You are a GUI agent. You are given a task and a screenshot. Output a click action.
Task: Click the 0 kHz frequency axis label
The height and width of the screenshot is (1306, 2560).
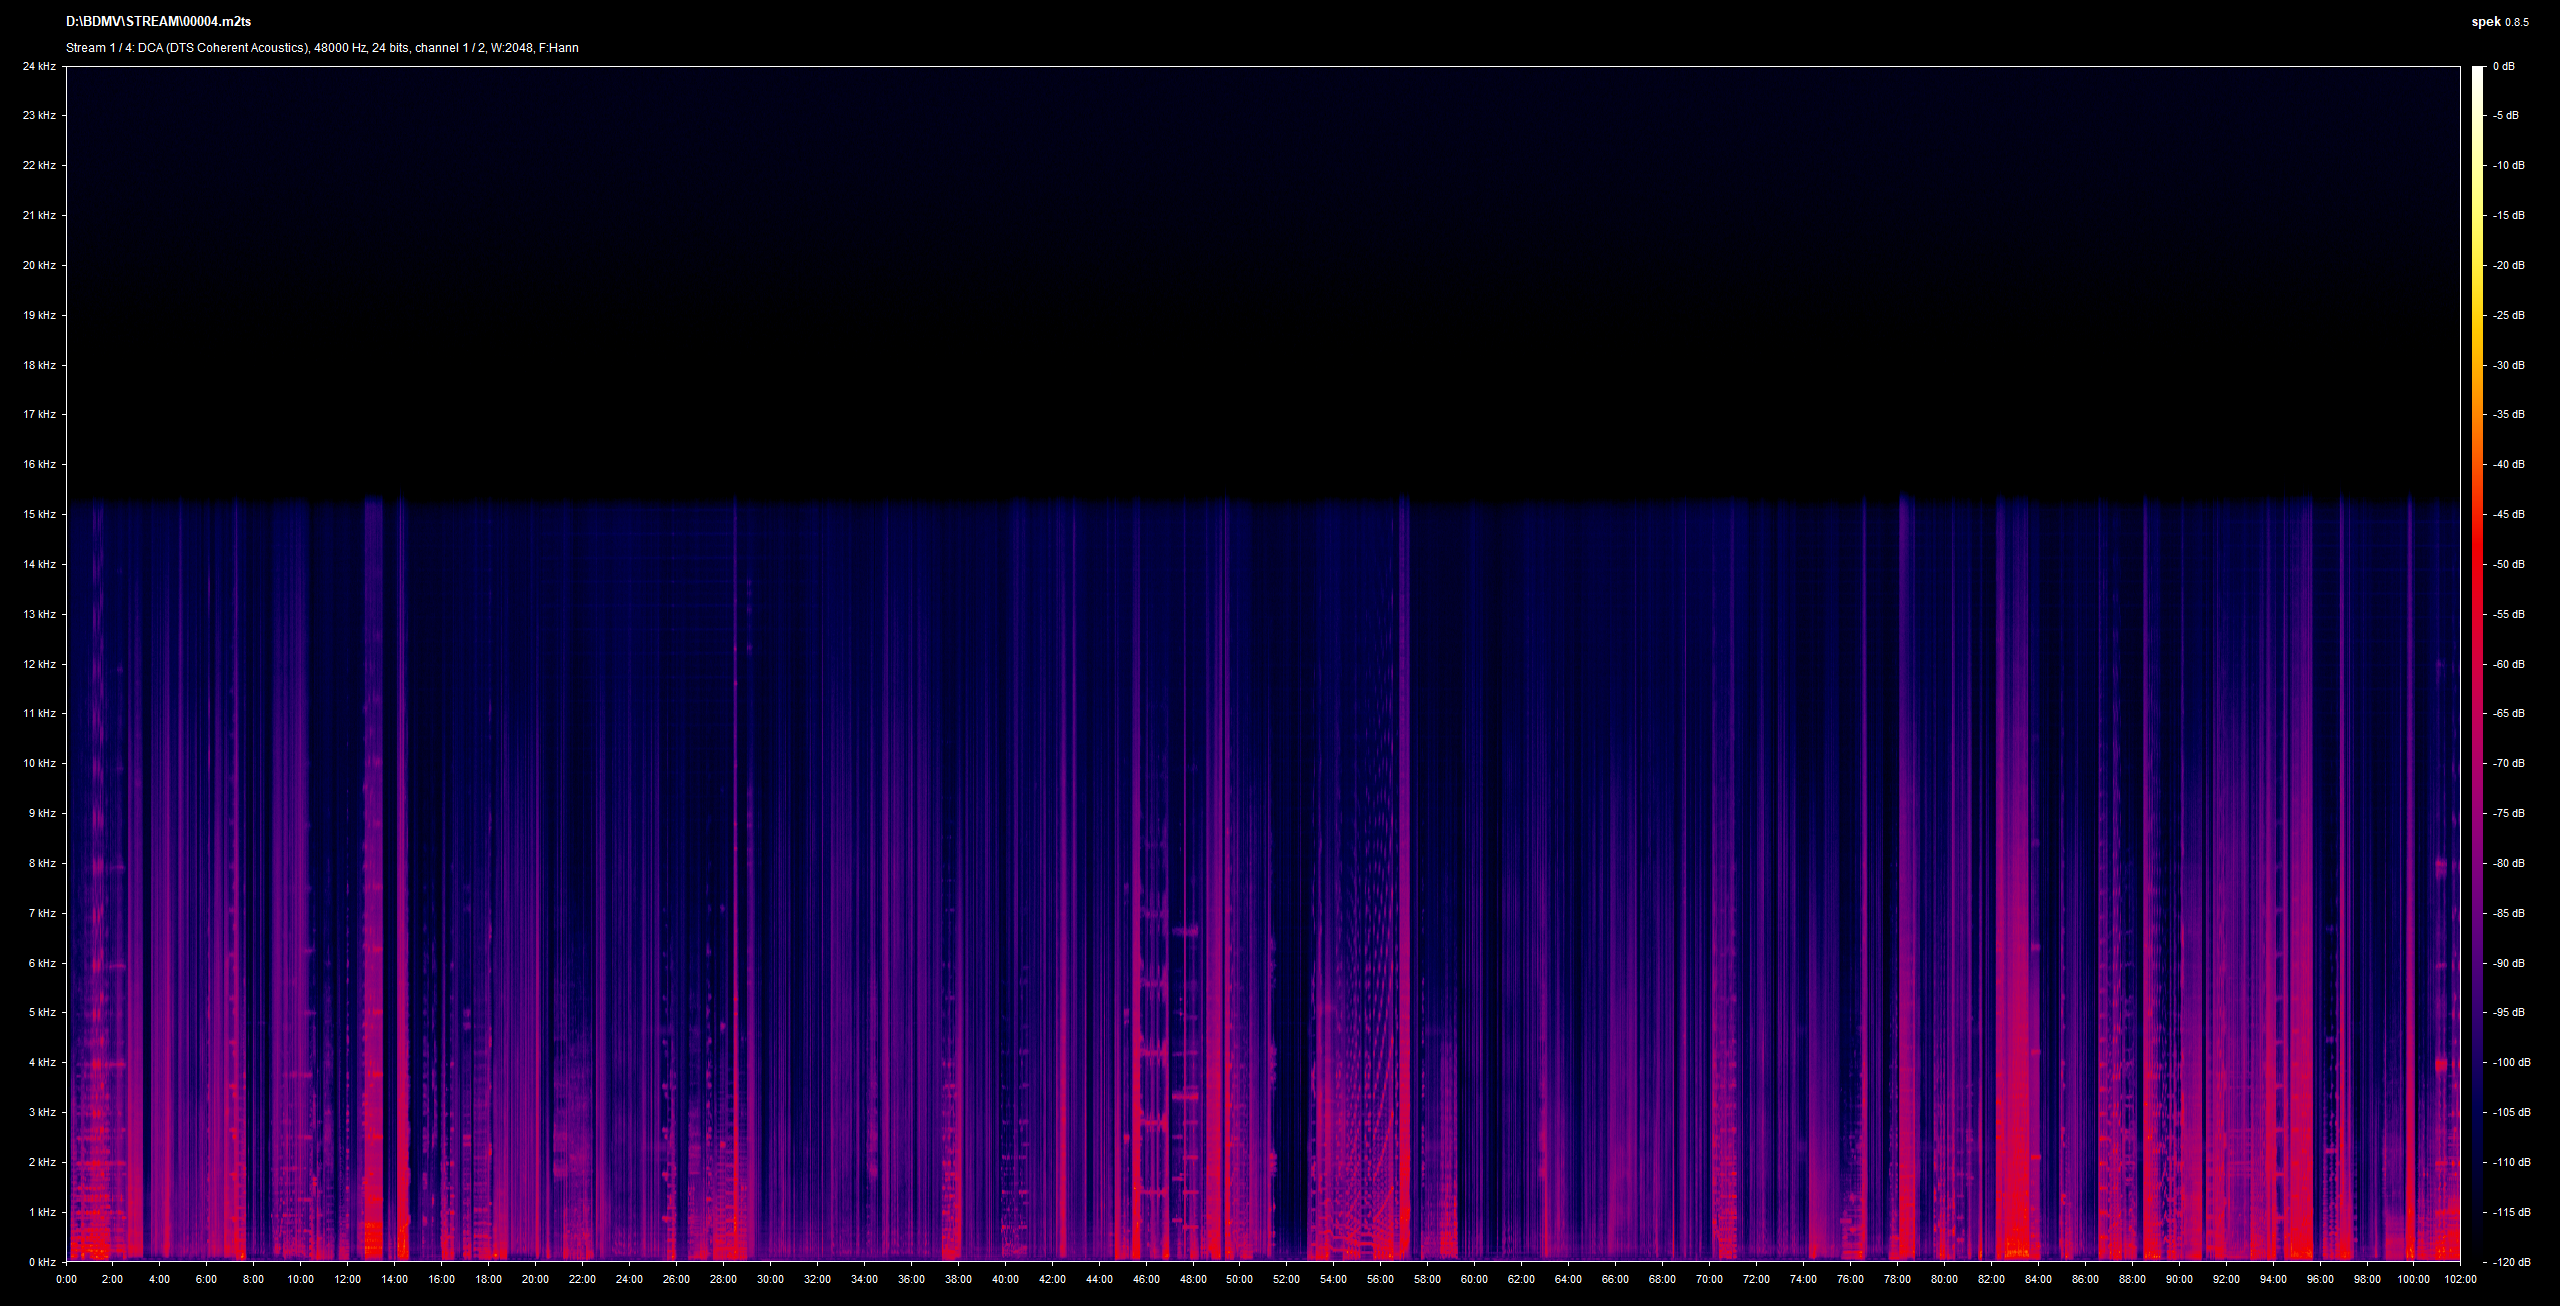tap(42, 1262)
